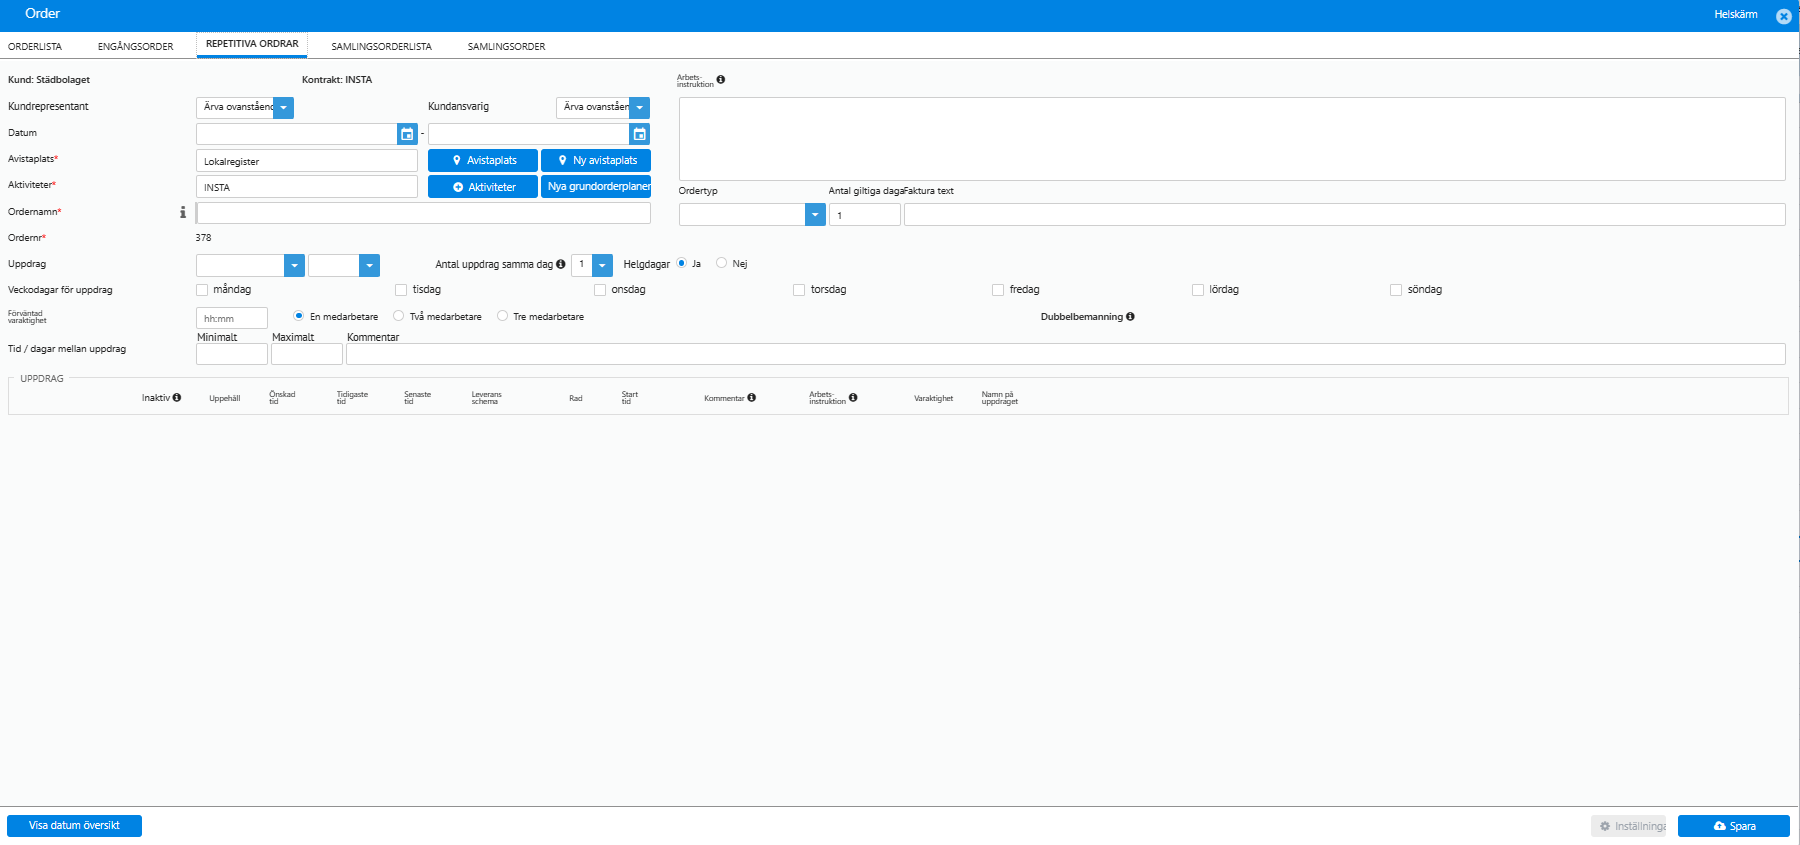Click inside the Arbetsinstruktion text area
The width and height of the screenshot is (1800, 845).
coord(1232,139)
